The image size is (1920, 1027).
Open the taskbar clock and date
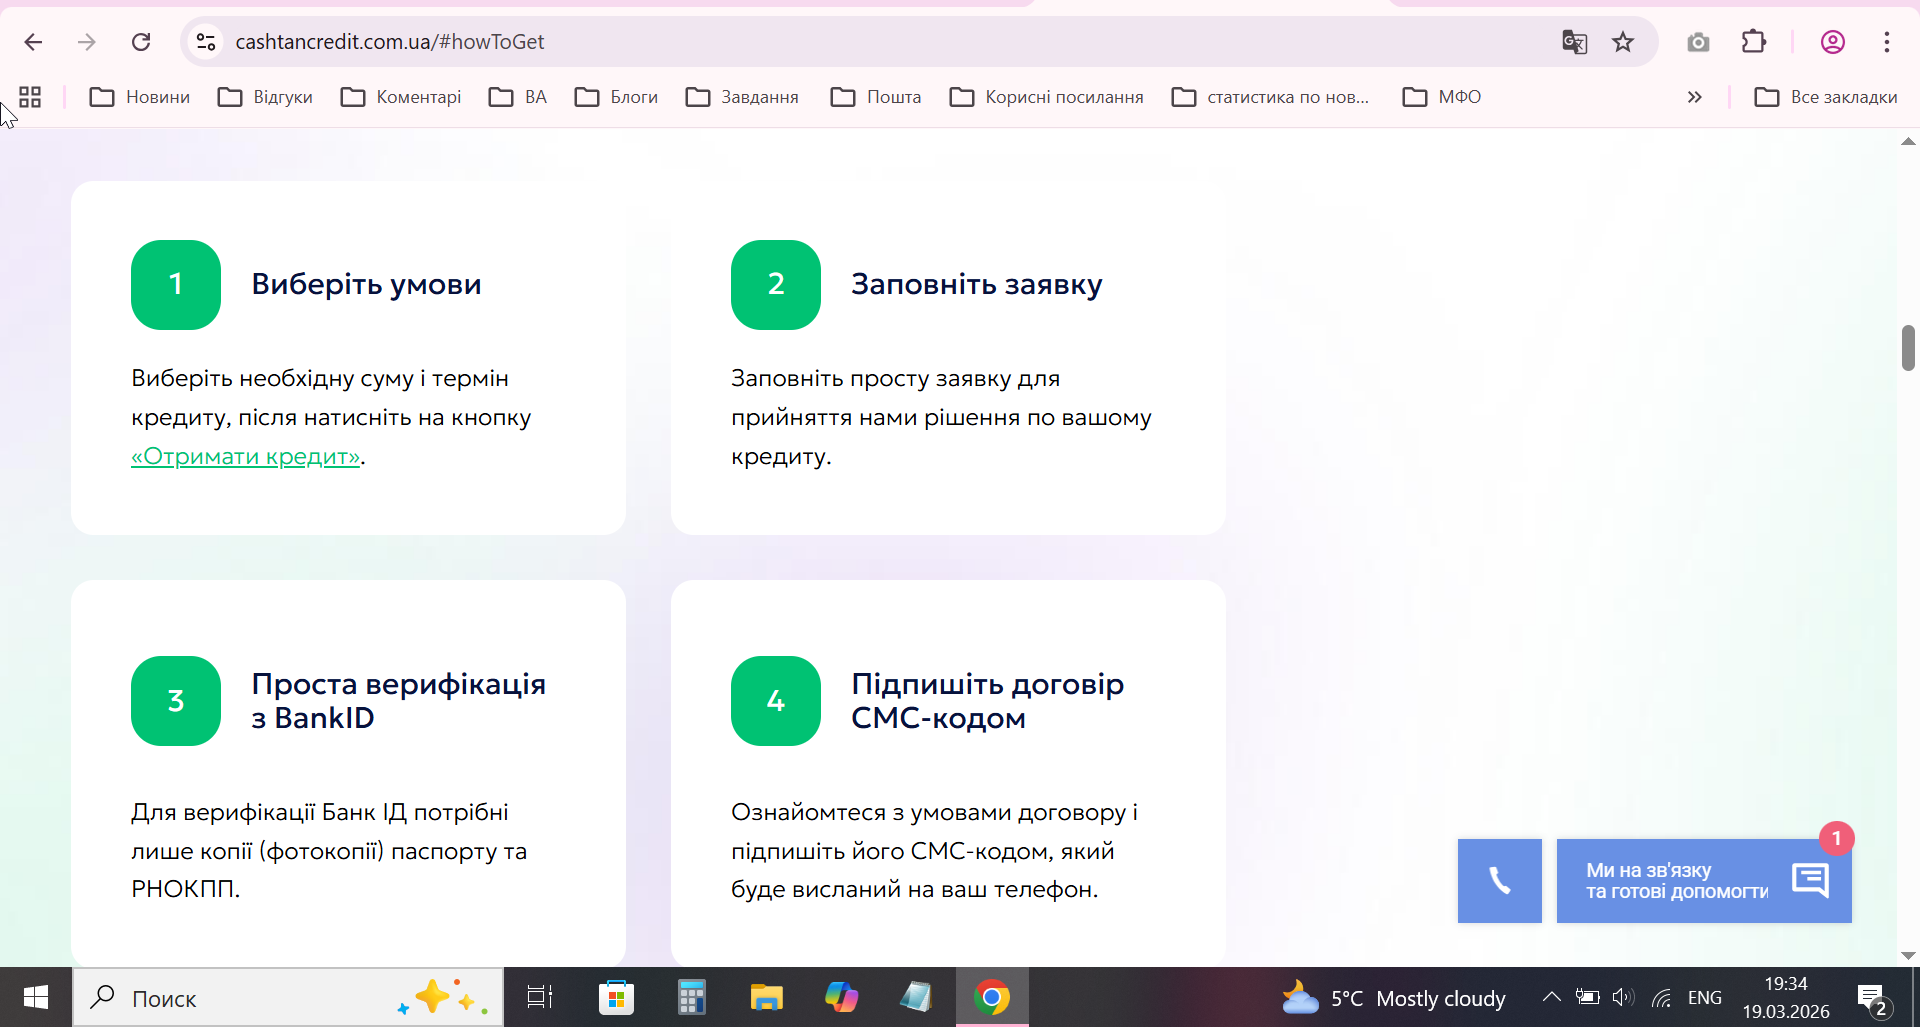[x=1786, y=998]
